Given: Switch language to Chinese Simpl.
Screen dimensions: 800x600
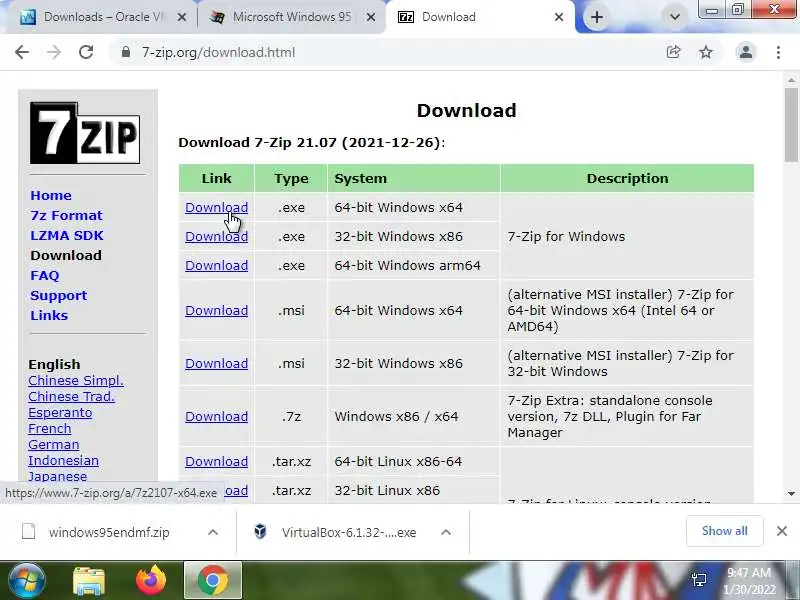Looking at the screenshot, I should (x=76, y=381).
